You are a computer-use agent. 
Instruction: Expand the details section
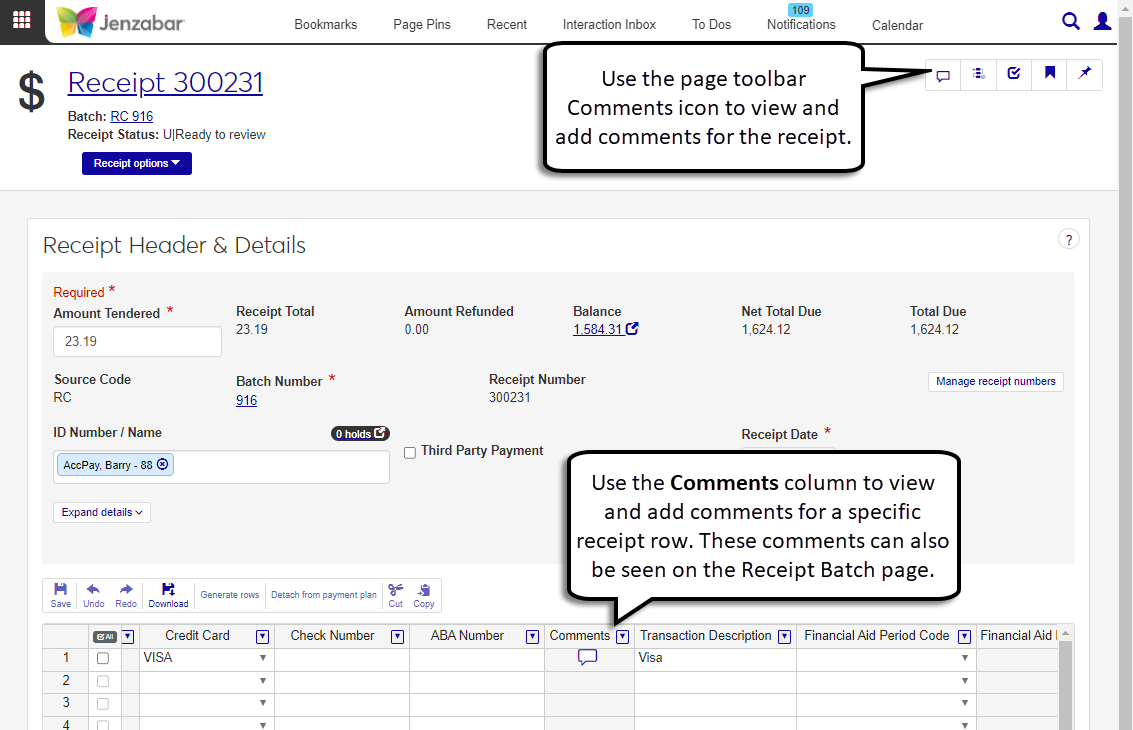[x=101, y=512]
